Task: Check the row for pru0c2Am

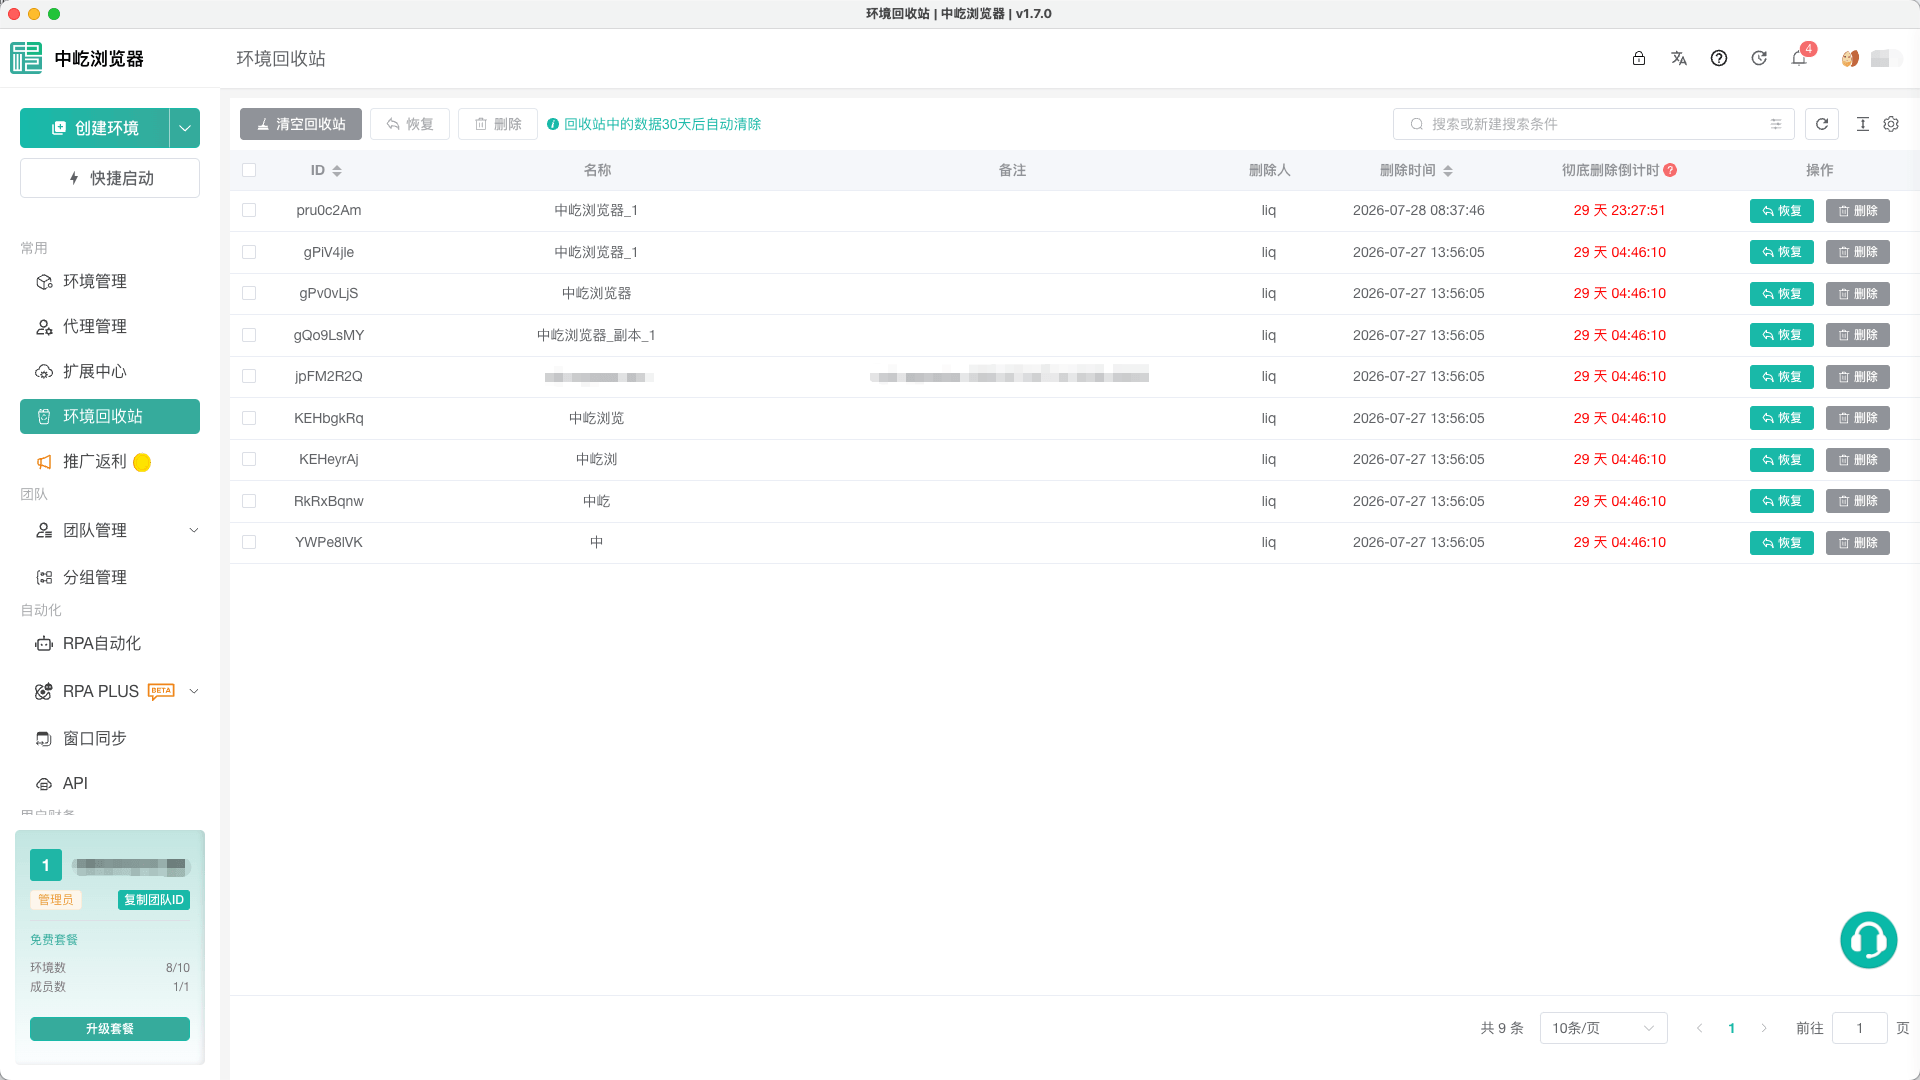Action: [x=249, y=210]
